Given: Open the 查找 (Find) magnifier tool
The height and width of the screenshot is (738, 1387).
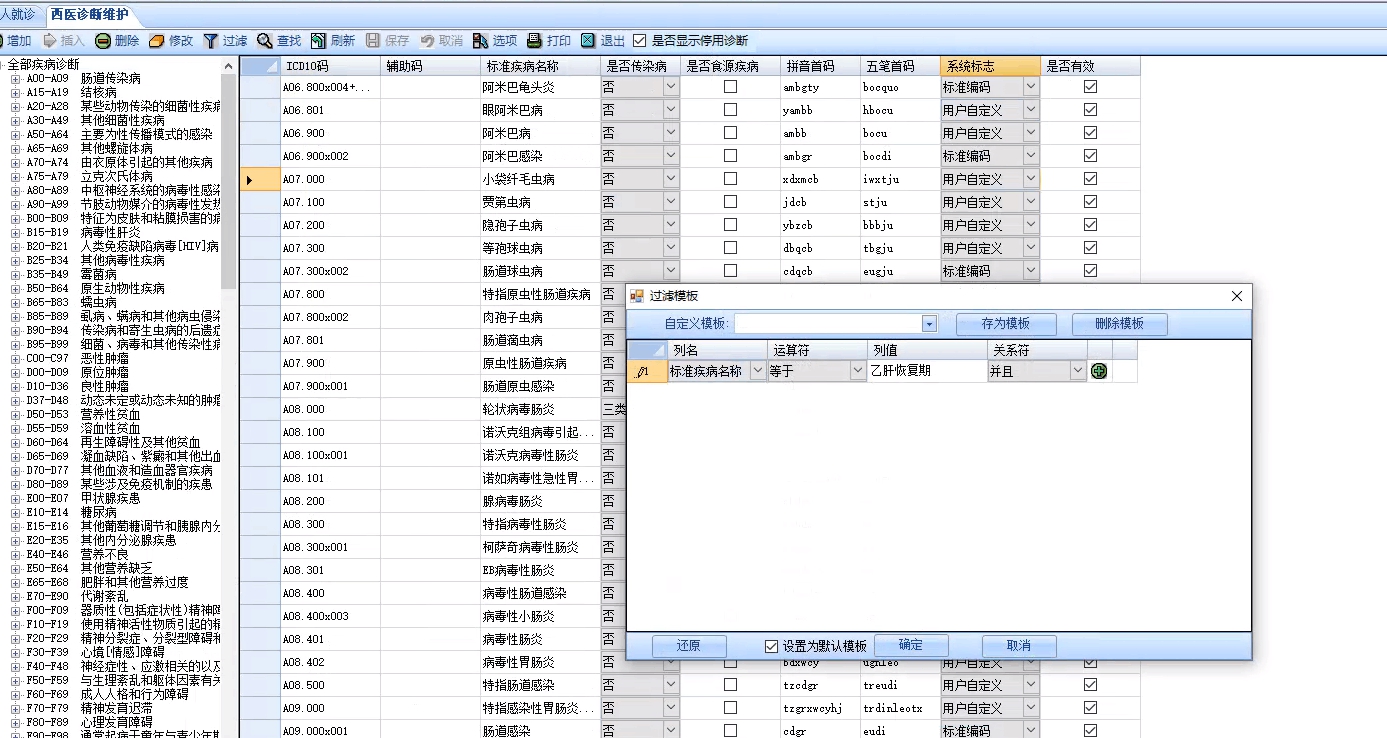Looking at the screenshot, I should pyautogui.click(x=265, y=41).
